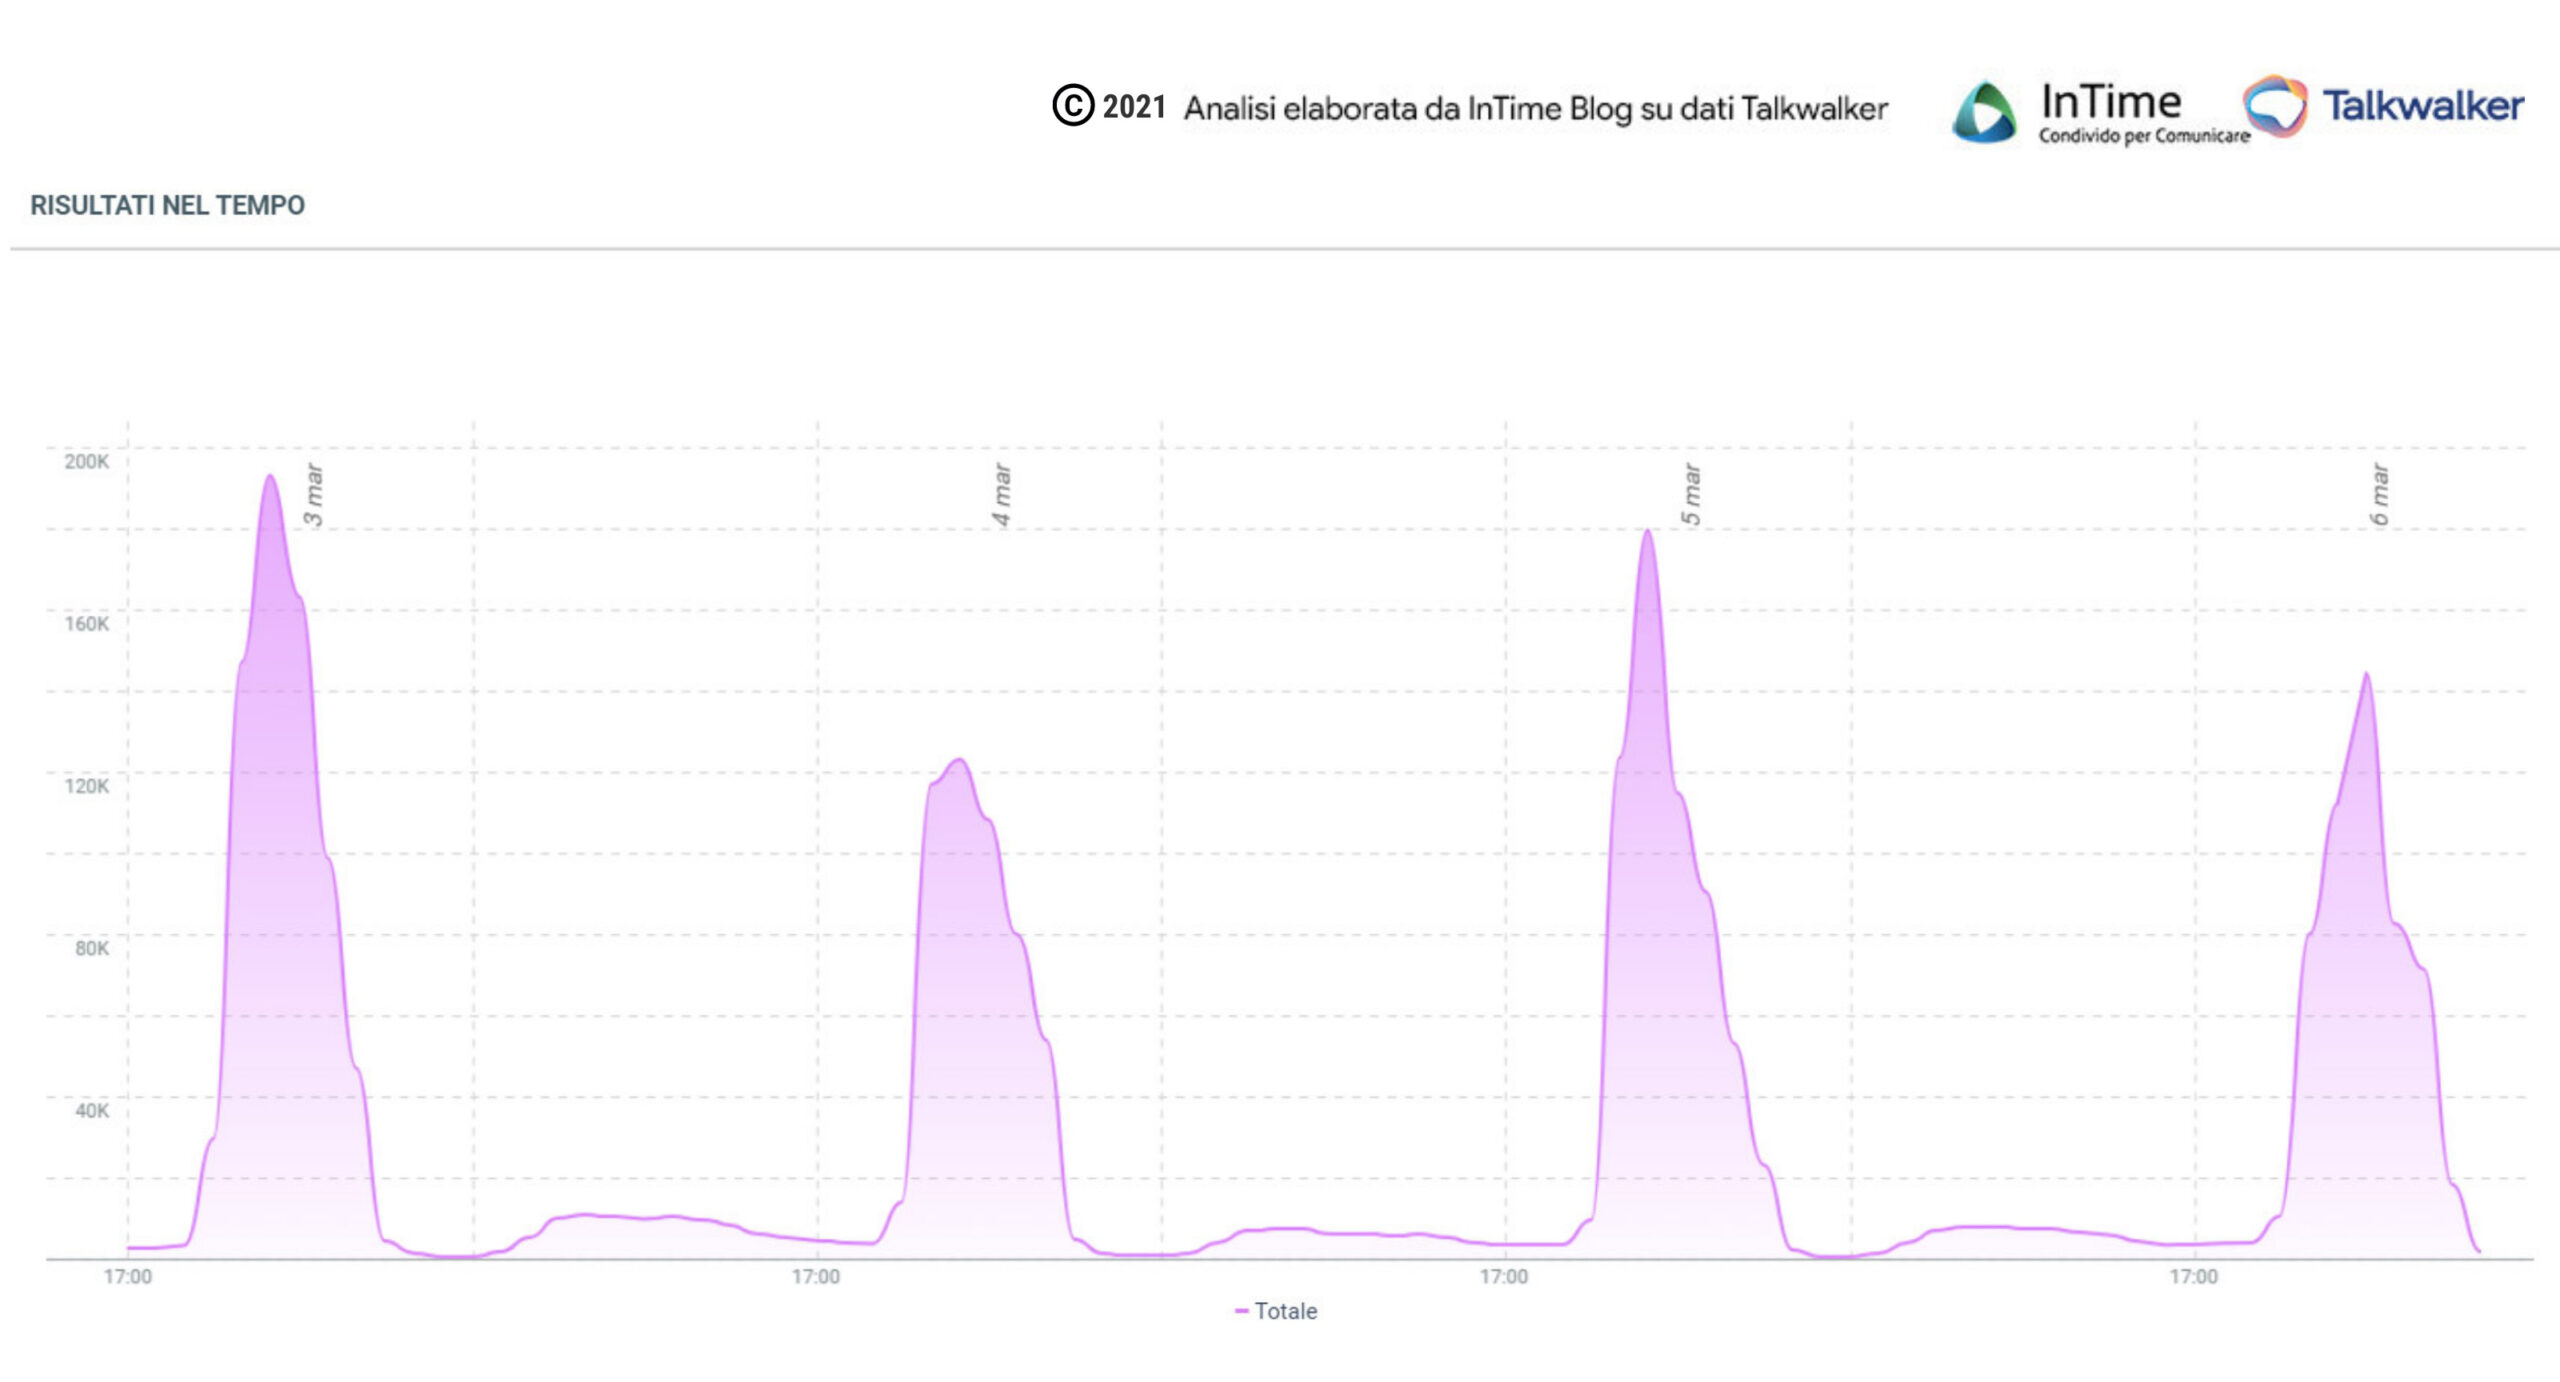Select the 6 mar date marker
Image resolution: width=2560 pixels, height=1382 pixels.
coord(2379,494)
